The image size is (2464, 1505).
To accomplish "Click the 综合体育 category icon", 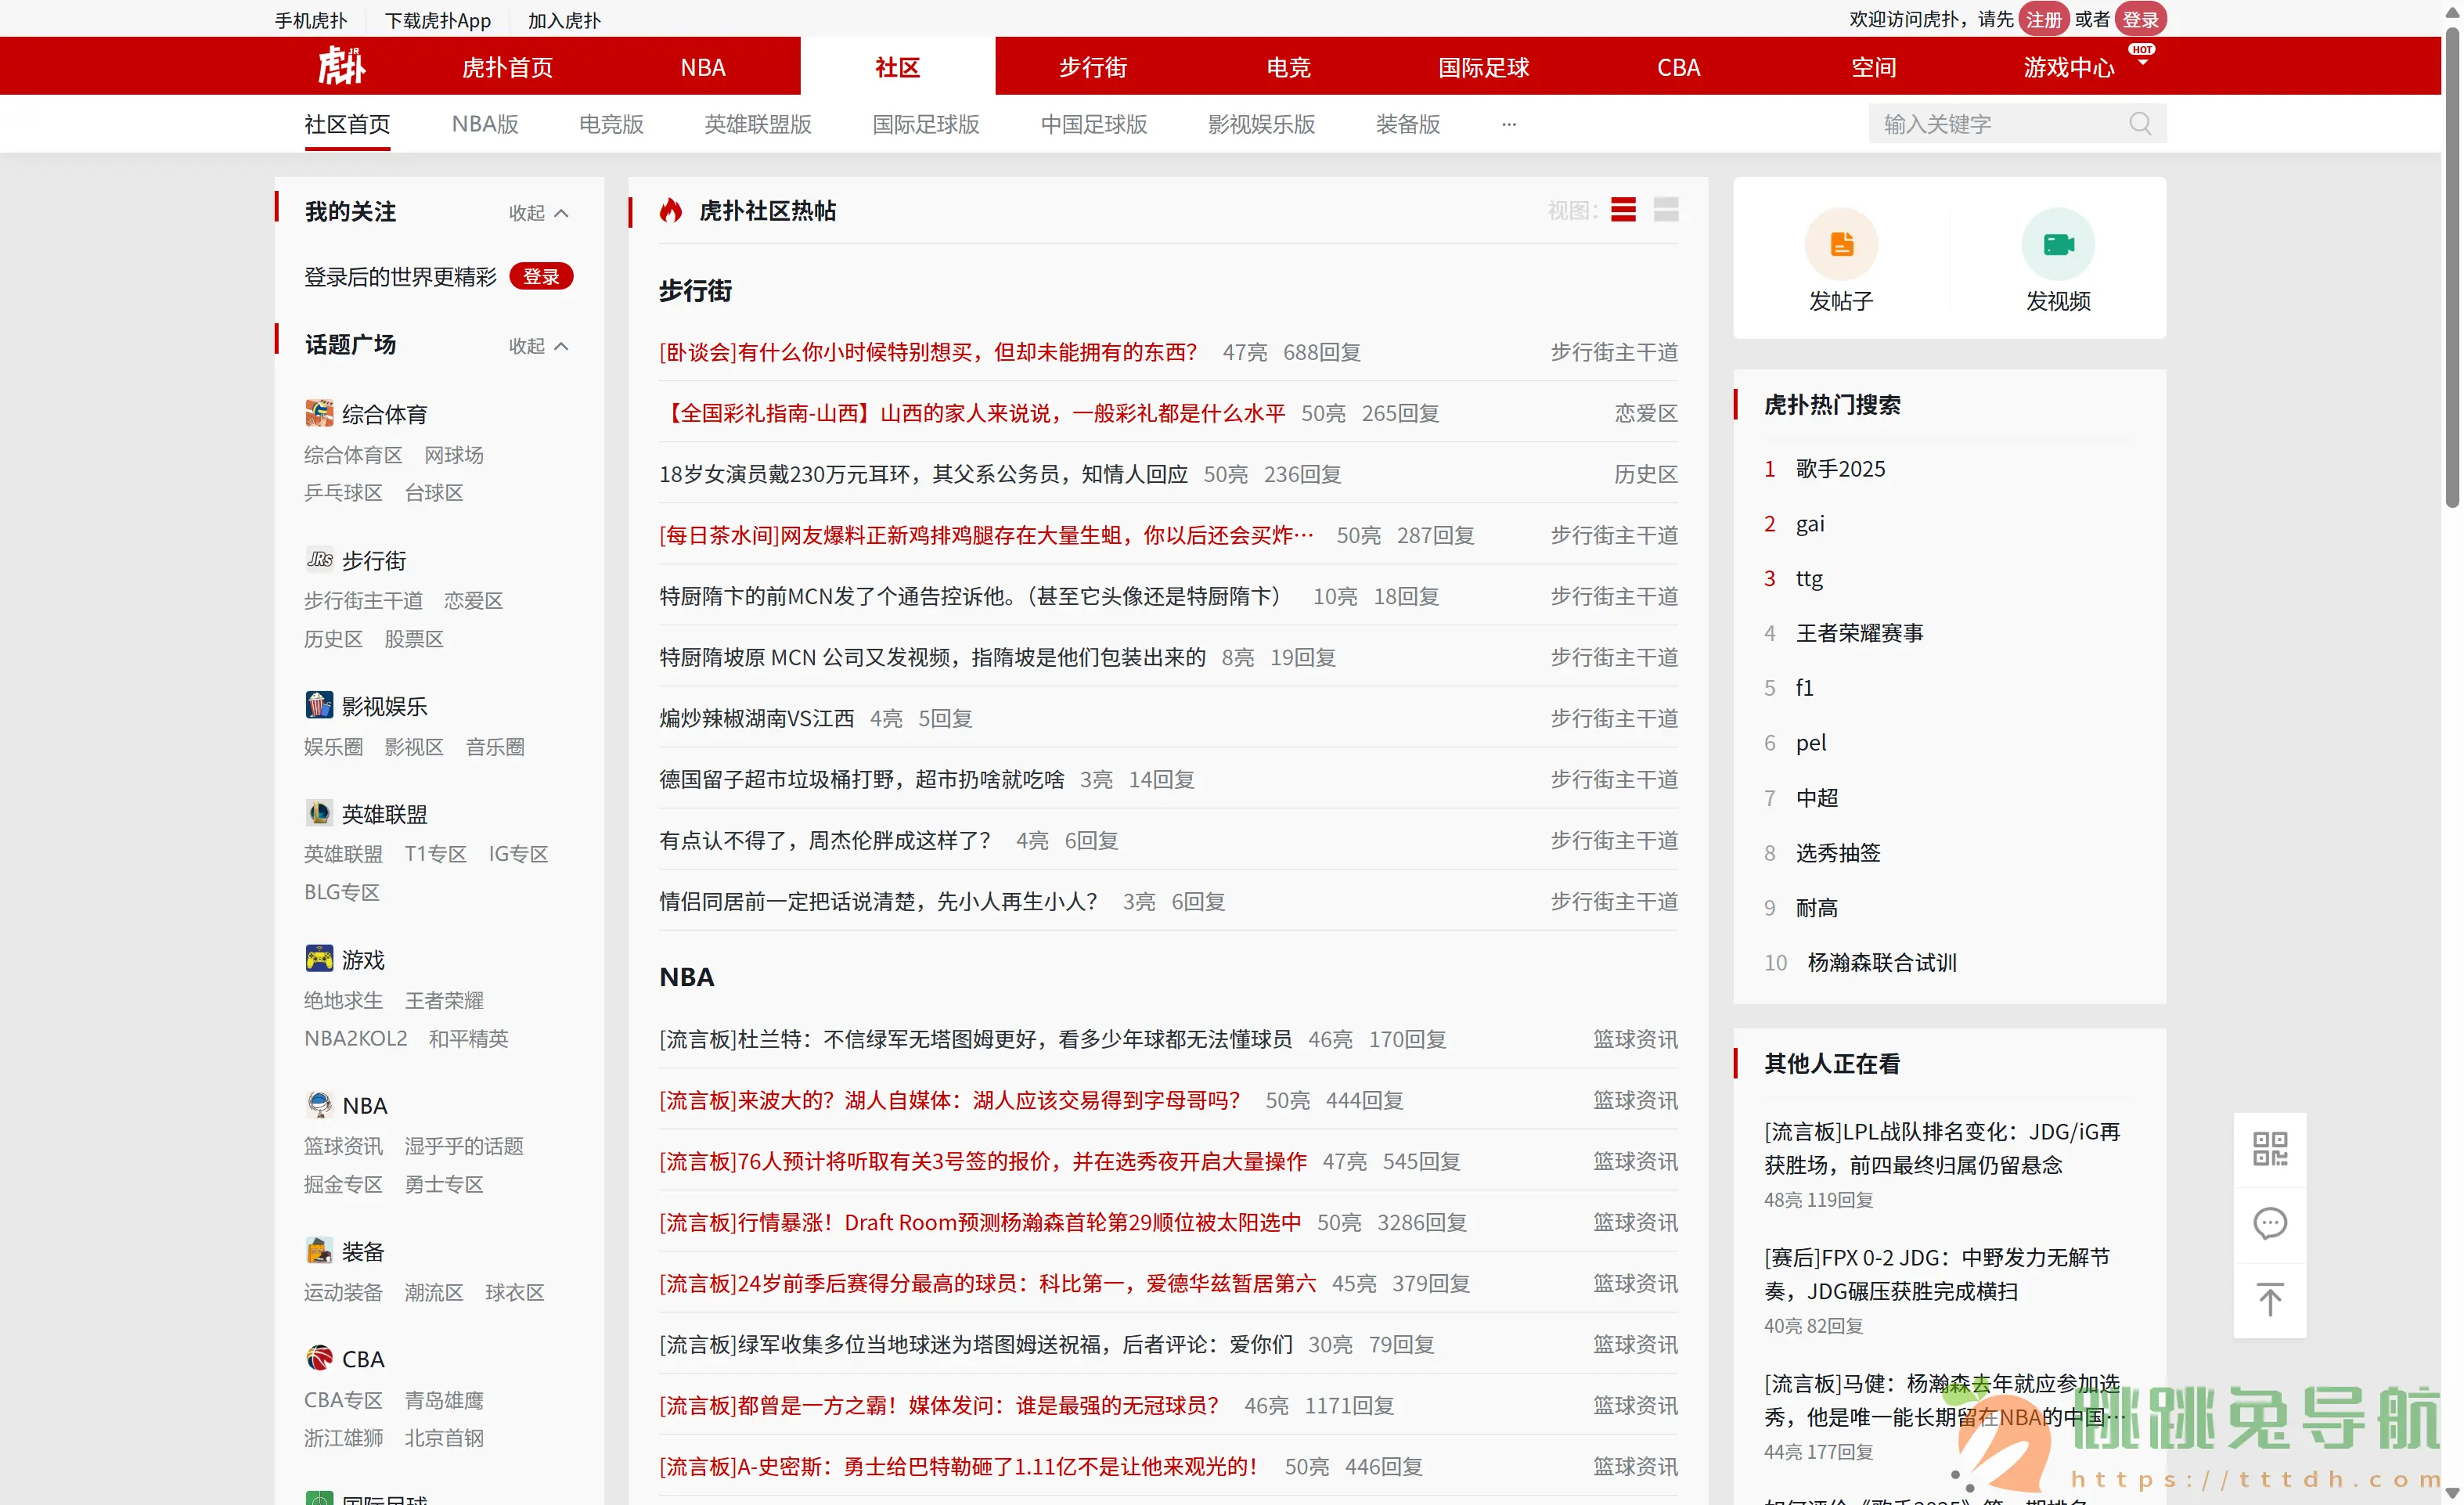I will pyautogui.click(x=319, y=413).
